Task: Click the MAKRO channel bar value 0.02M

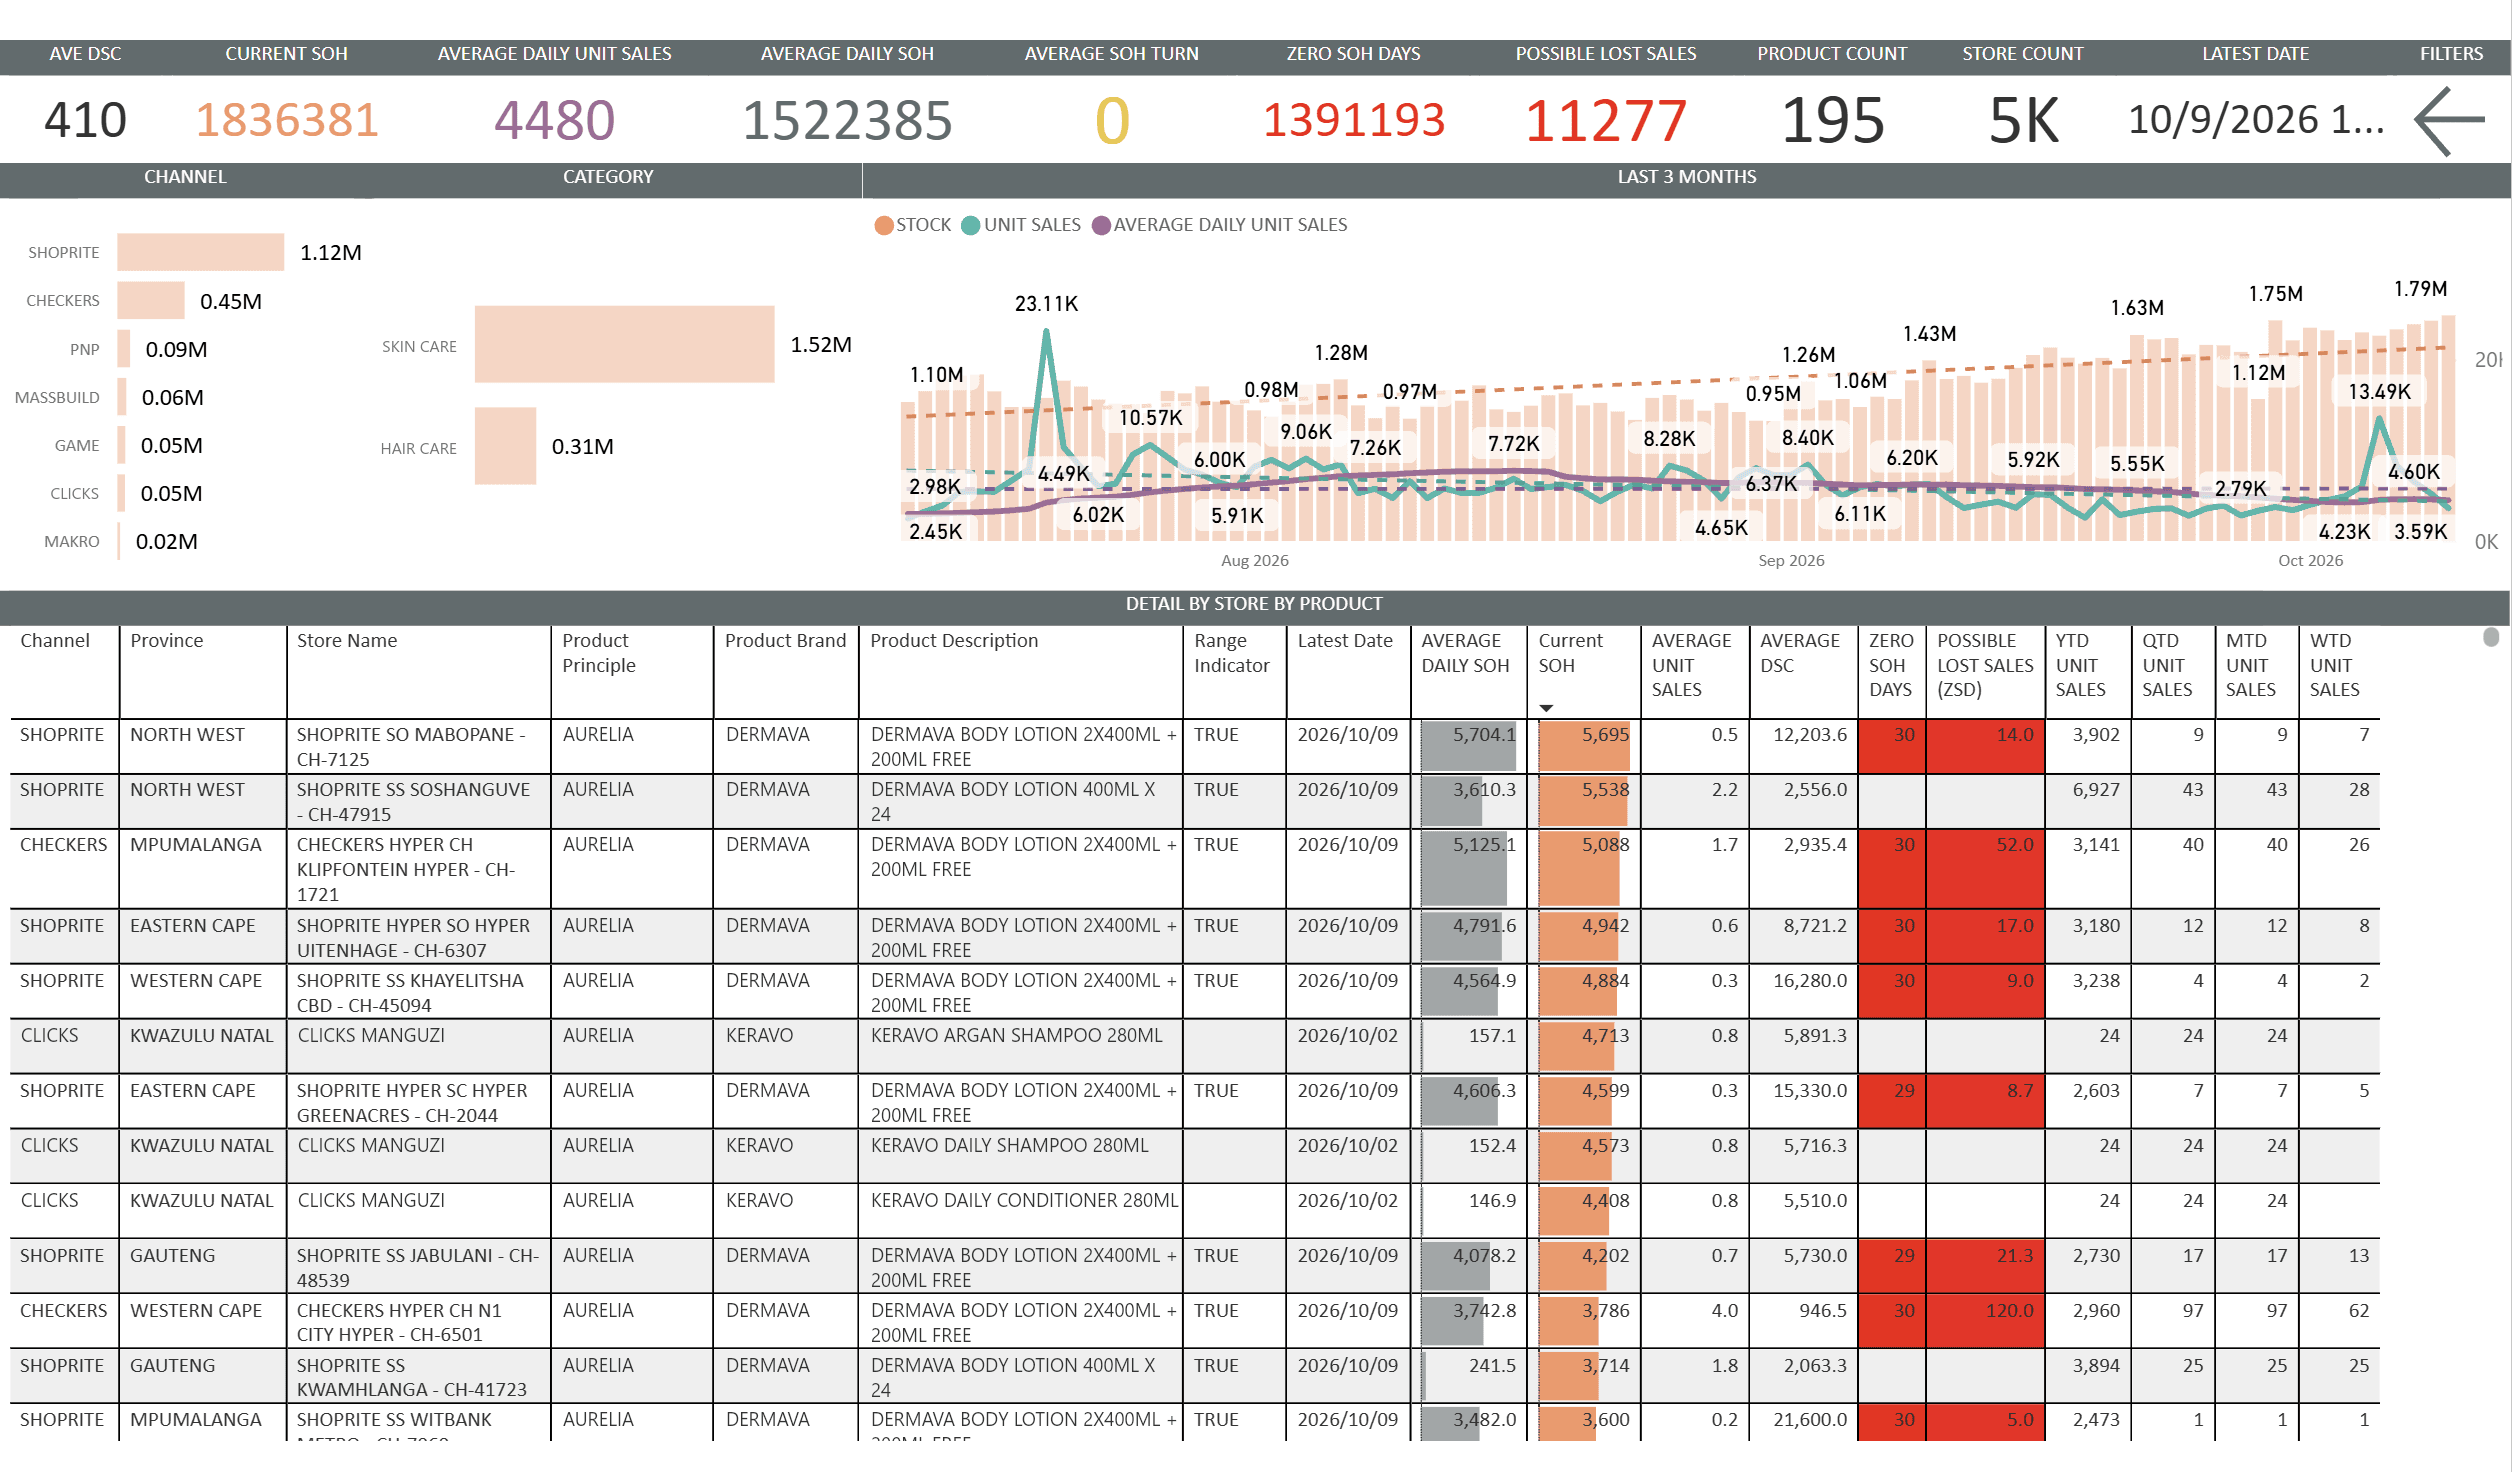Action: pyautogui.click(x=167, y=542)
